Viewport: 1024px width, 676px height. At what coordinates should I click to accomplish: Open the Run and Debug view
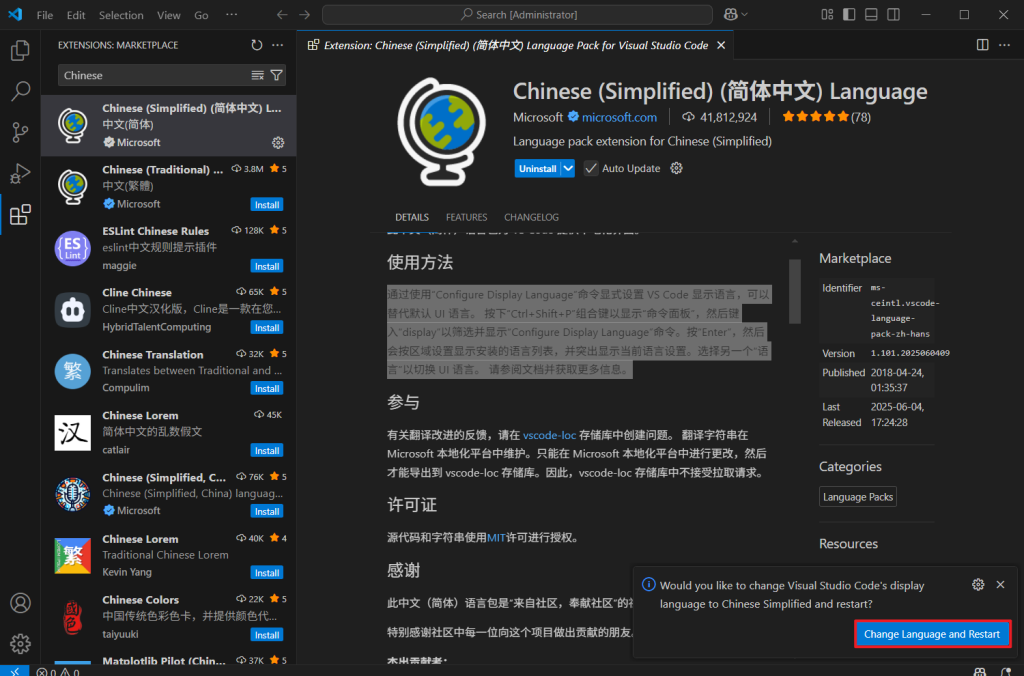point(20,174)
